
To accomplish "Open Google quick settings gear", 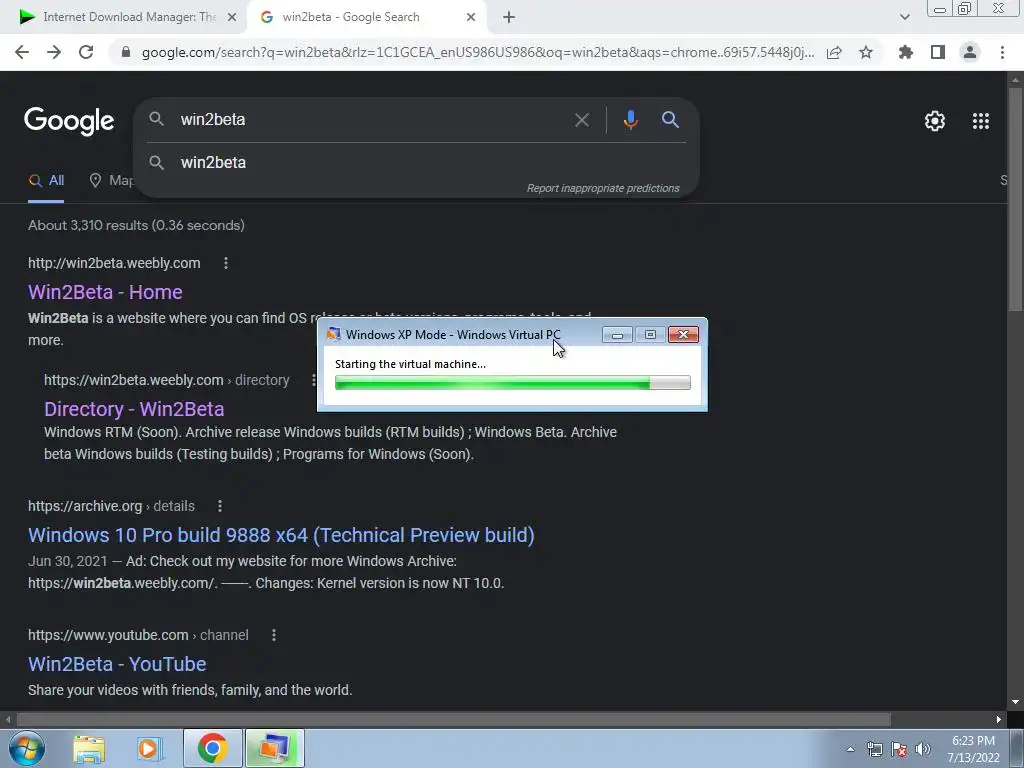I will coord(935,121).
